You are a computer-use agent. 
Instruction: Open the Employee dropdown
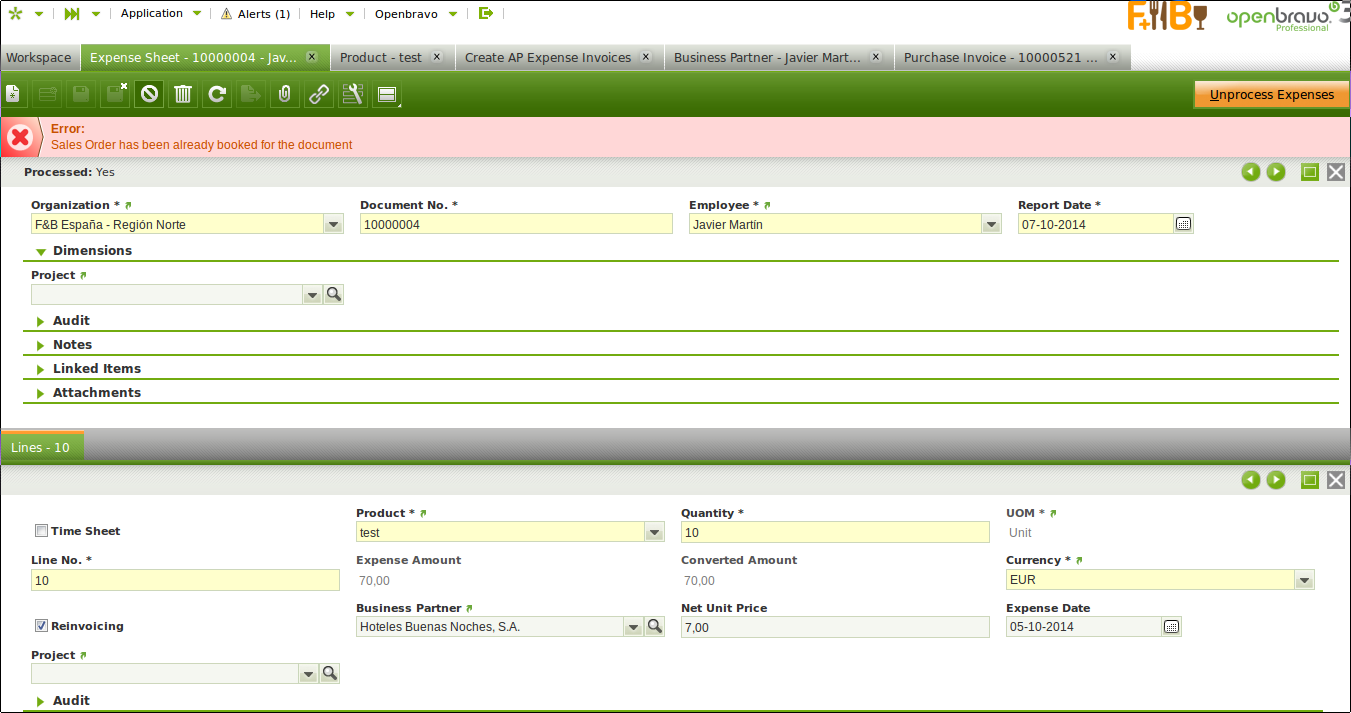(x=992, y=224)
